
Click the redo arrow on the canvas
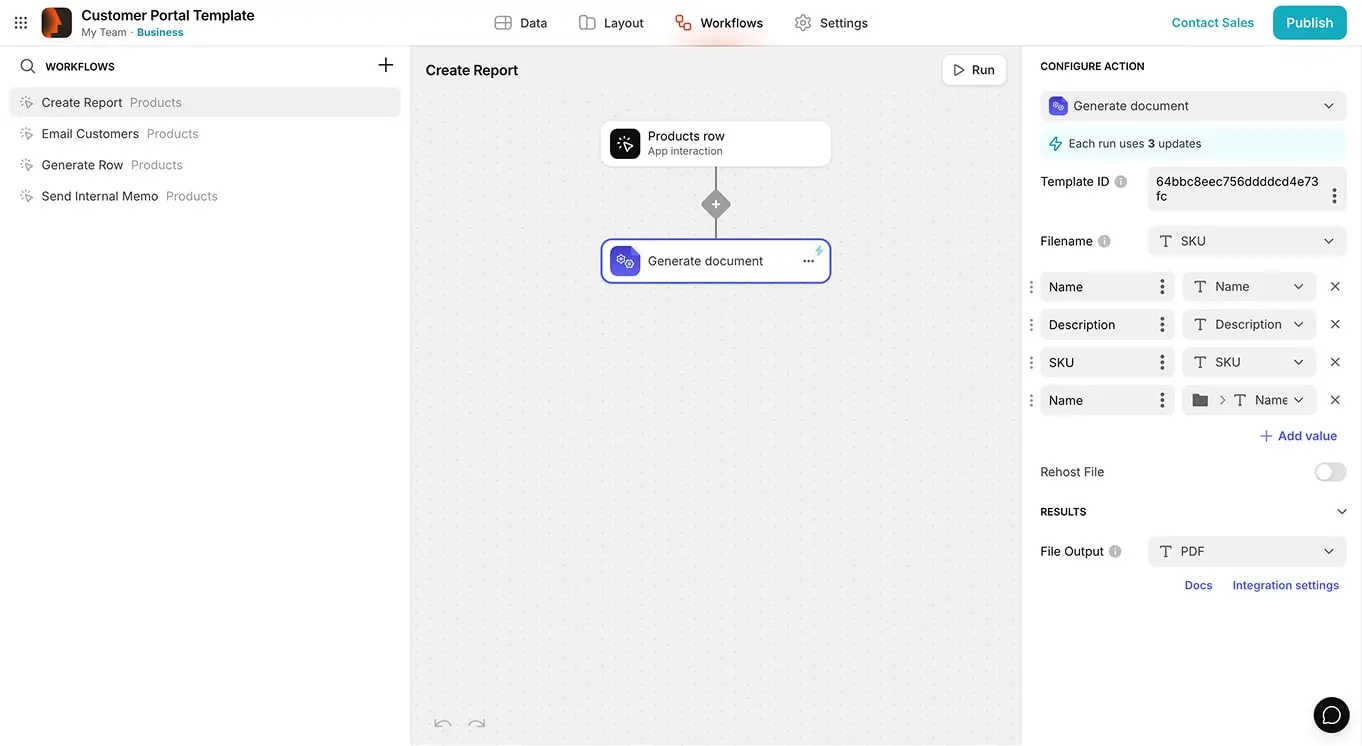point(477,723)
